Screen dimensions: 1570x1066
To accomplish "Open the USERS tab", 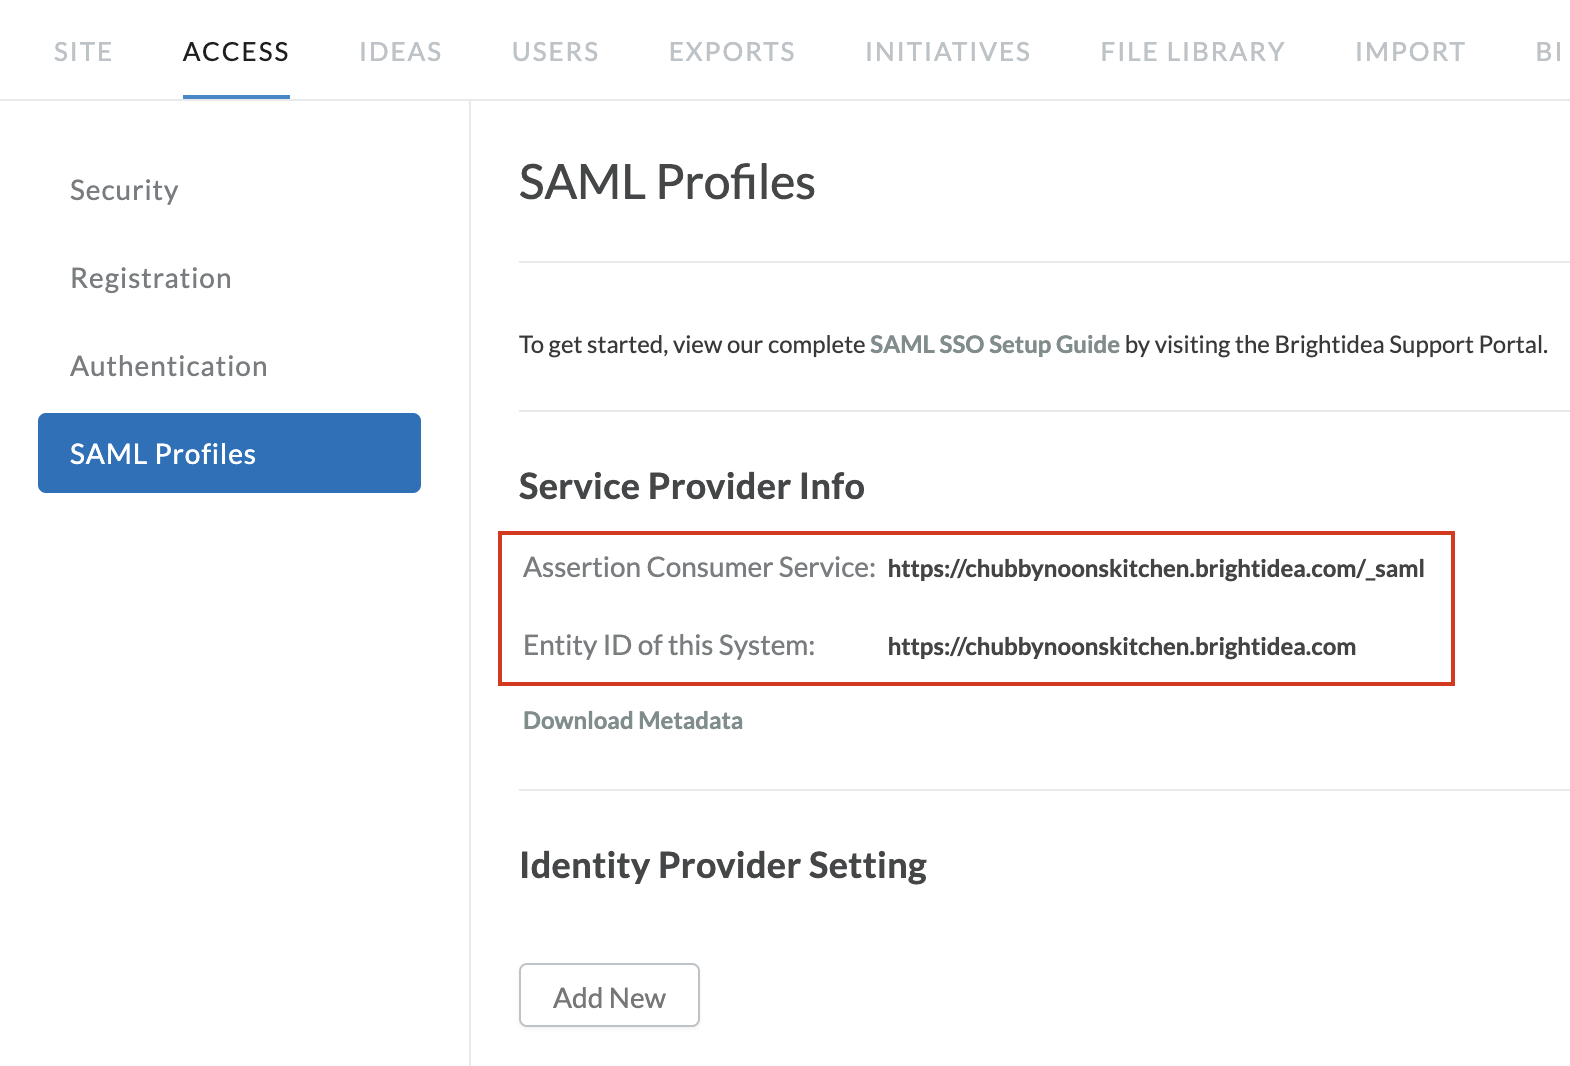I will click(x=555, y=52).
